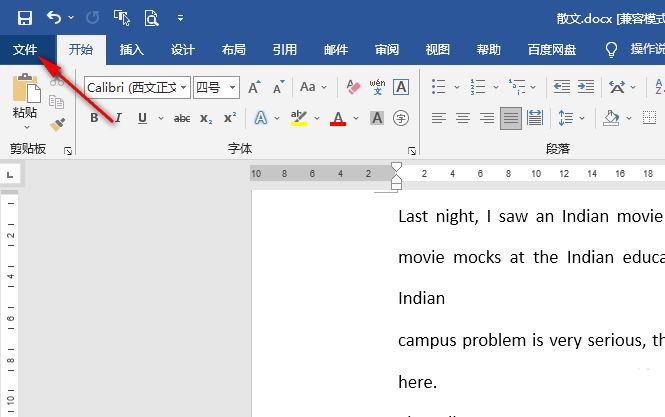
Task: Click the red font color button
Action: [337, 118]
